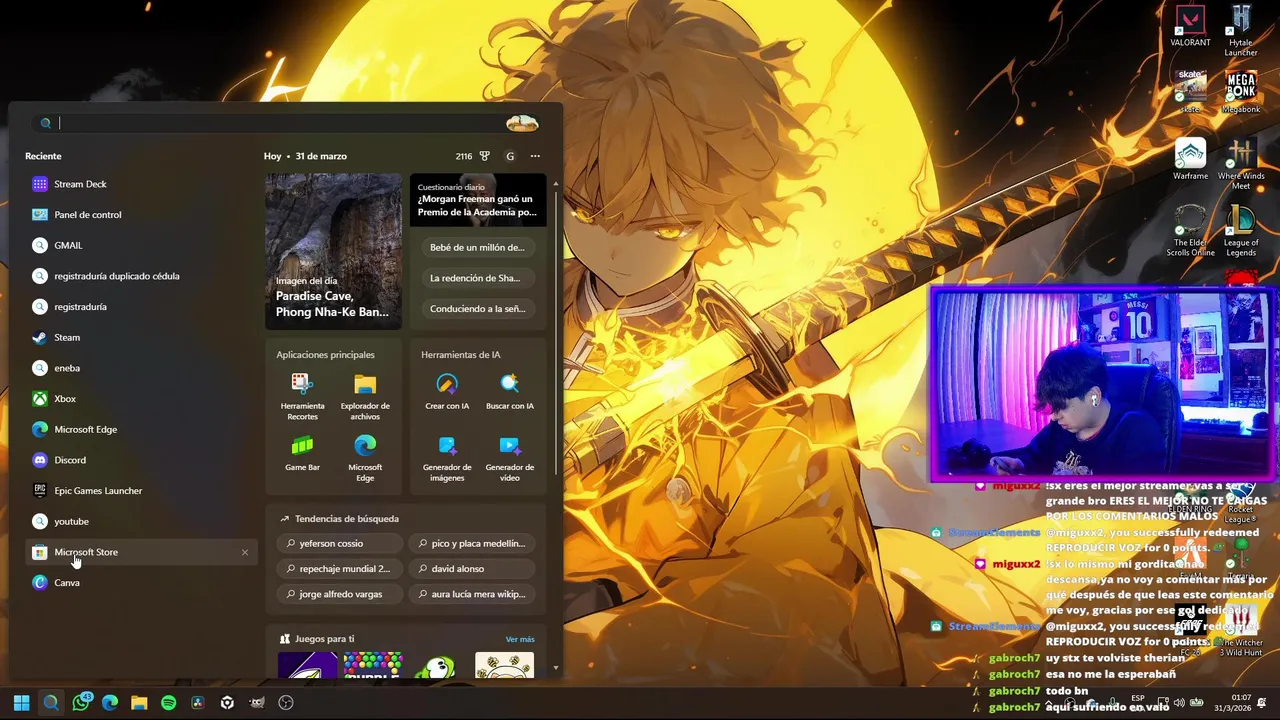Search trending 'repechaje mundial 2...'

click(x=339, y=569)
